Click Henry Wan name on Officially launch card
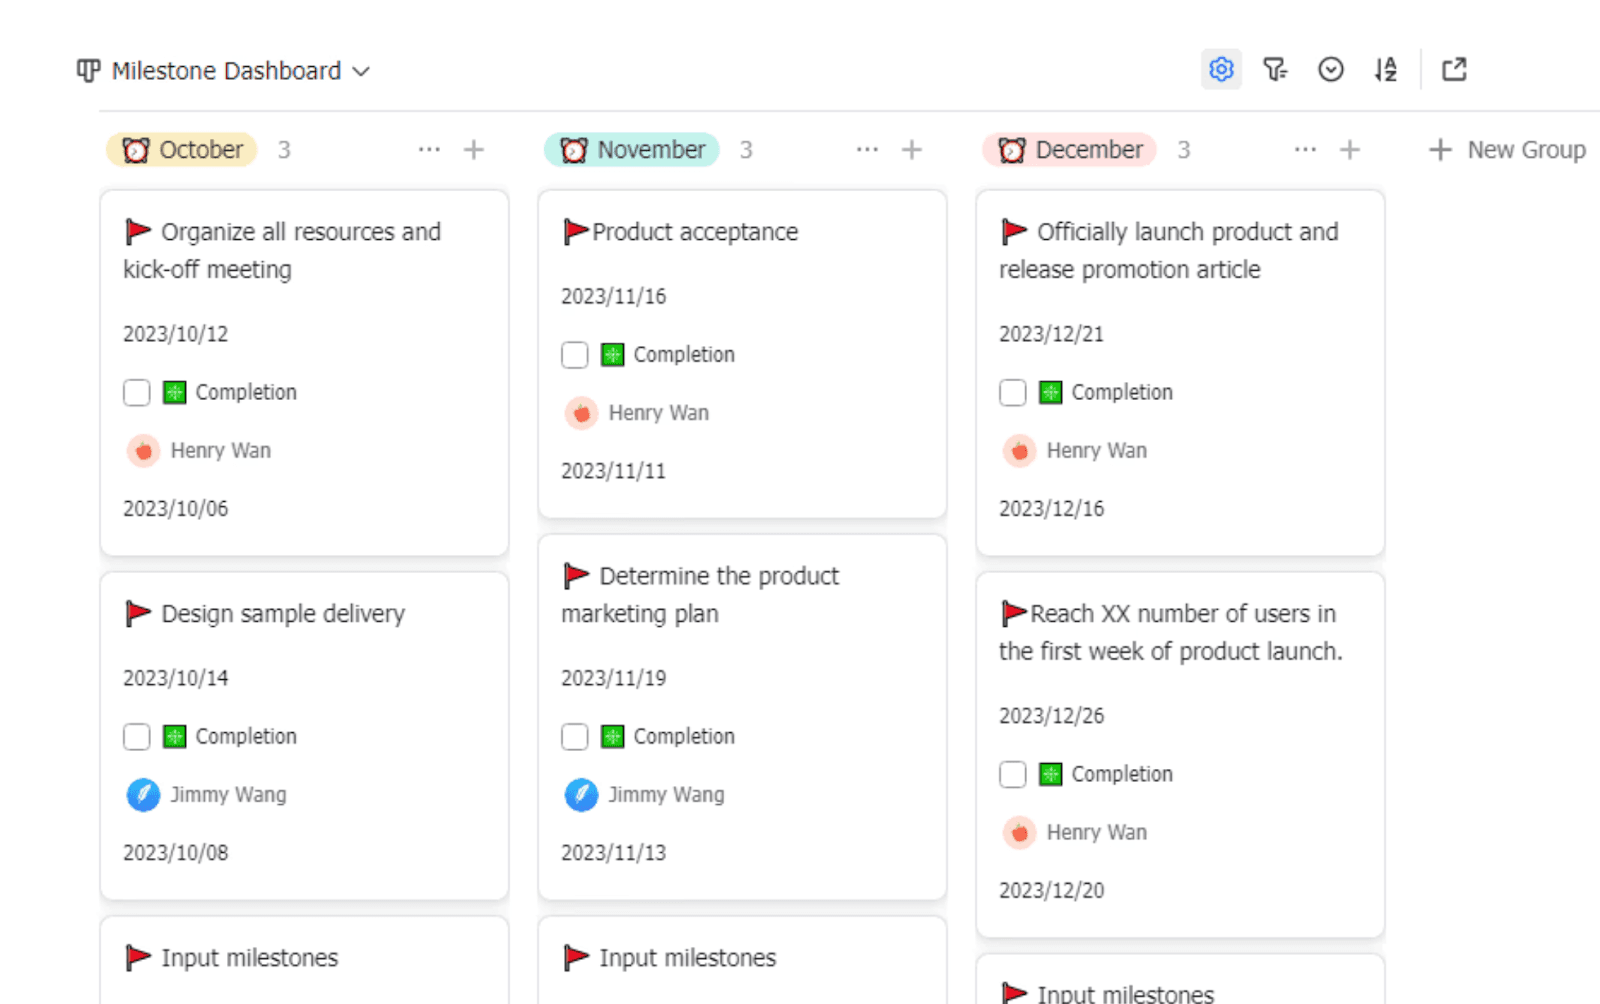 1097,451
